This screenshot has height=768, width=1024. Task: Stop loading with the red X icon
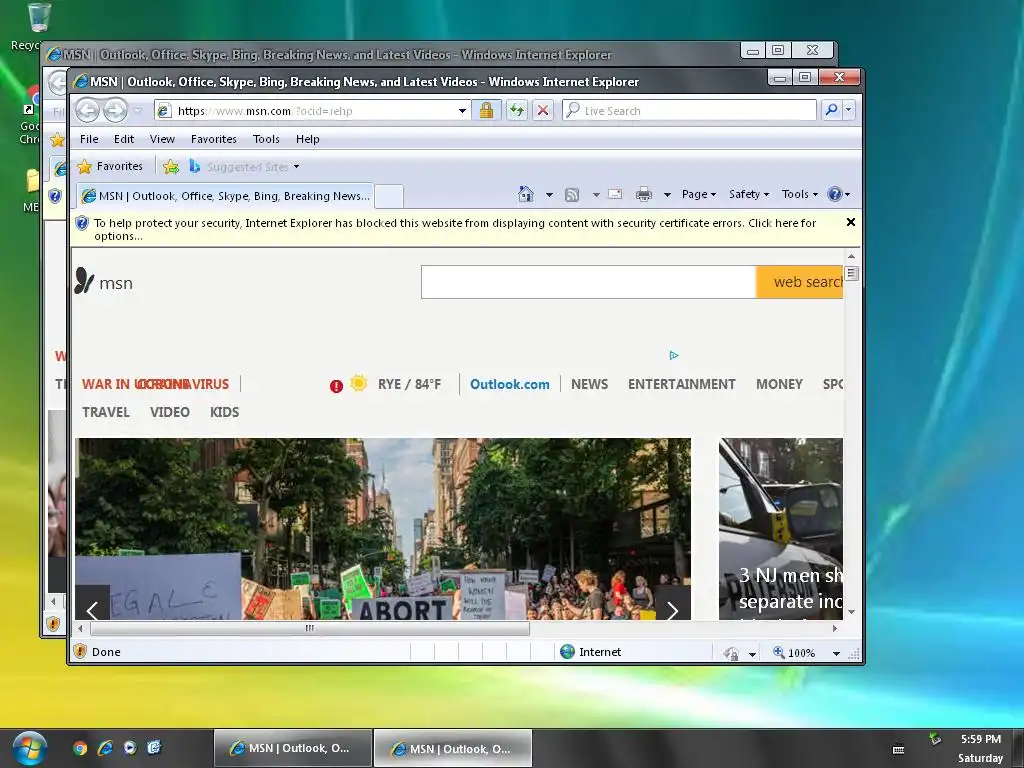543,110
